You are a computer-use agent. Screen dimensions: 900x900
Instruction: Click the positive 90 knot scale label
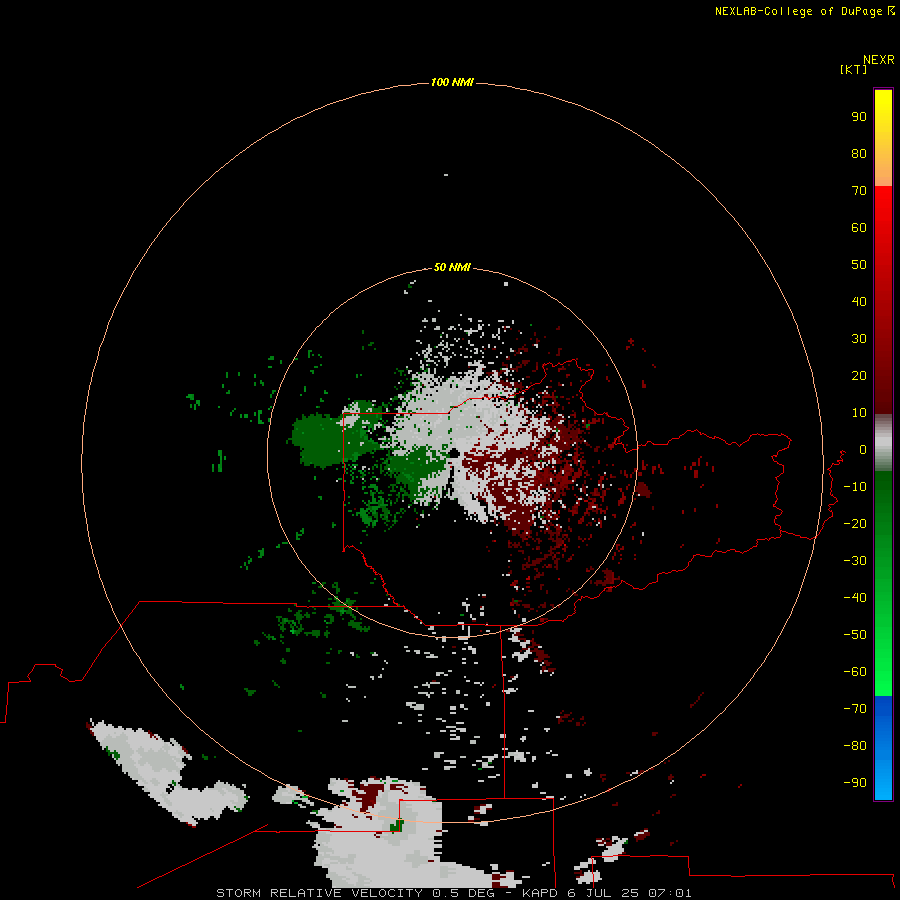click(859, 117)
